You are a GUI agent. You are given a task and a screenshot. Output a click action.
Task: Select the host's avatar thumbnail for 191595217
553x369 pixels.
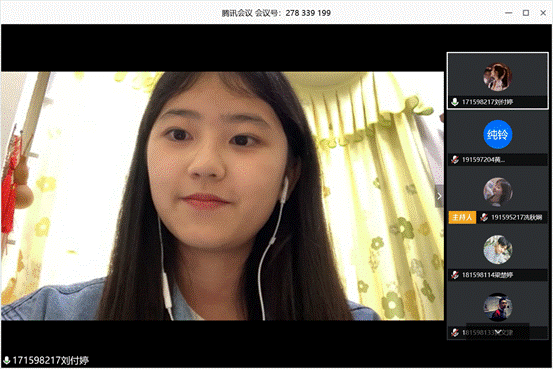(x=497, y=192)
